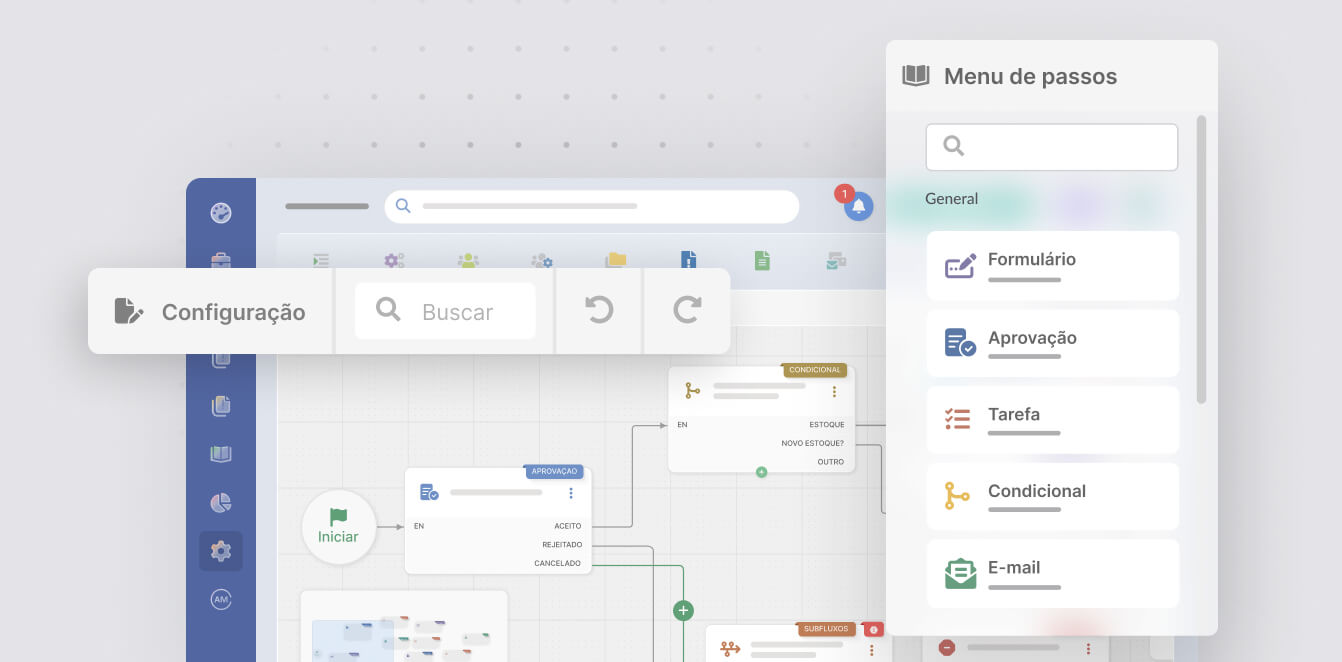Screen dimensions: 1342x662
Task: Click the Configuração button
Action: click(211, 312)
